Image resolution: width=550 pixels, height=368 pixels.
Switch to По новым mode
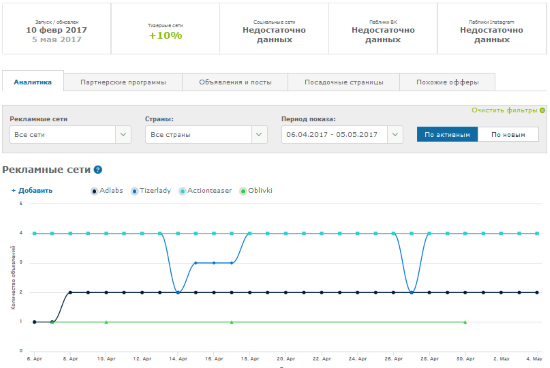point(508,134)
